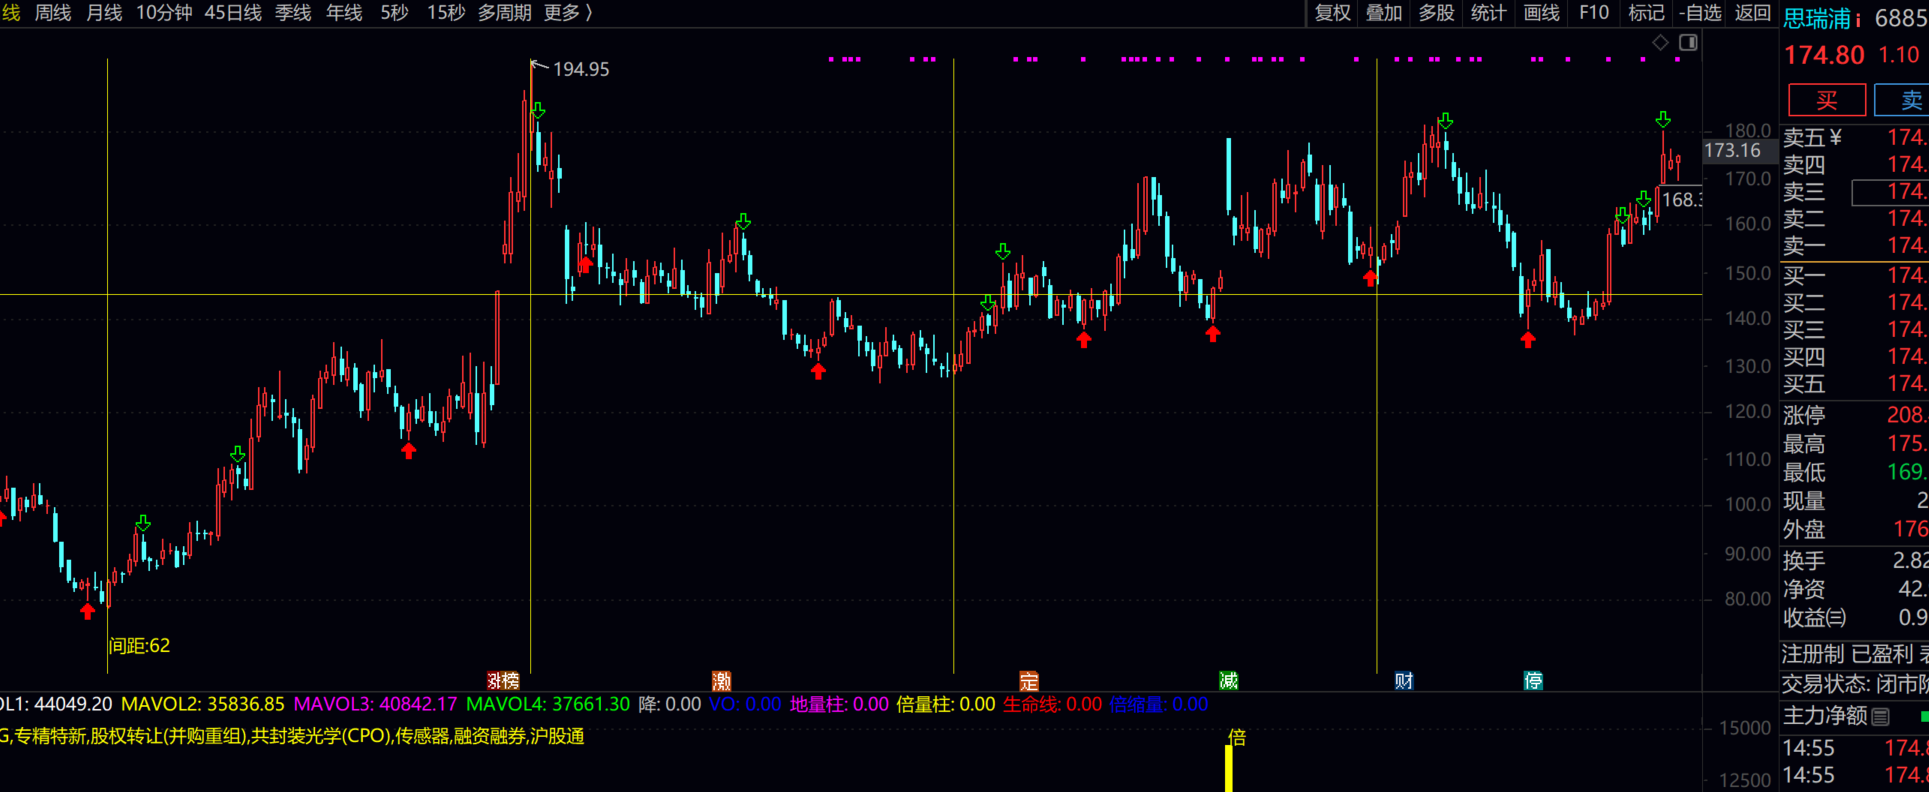Toggle -自选 to remove from watchlist
Viewport: 1929px width, 792px height.
[x=1700, y=13]
